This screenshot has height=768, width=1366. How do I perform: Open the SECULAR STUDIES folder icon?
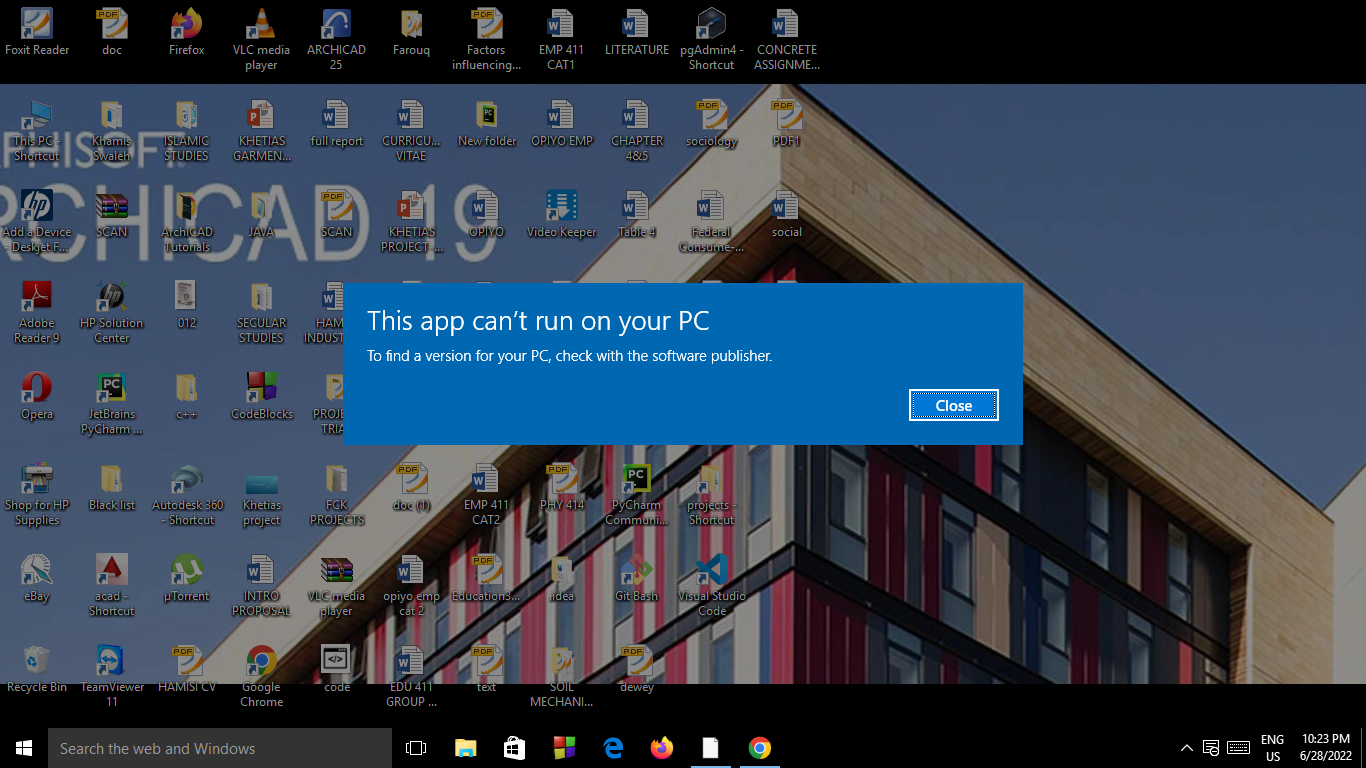[261, 313]
